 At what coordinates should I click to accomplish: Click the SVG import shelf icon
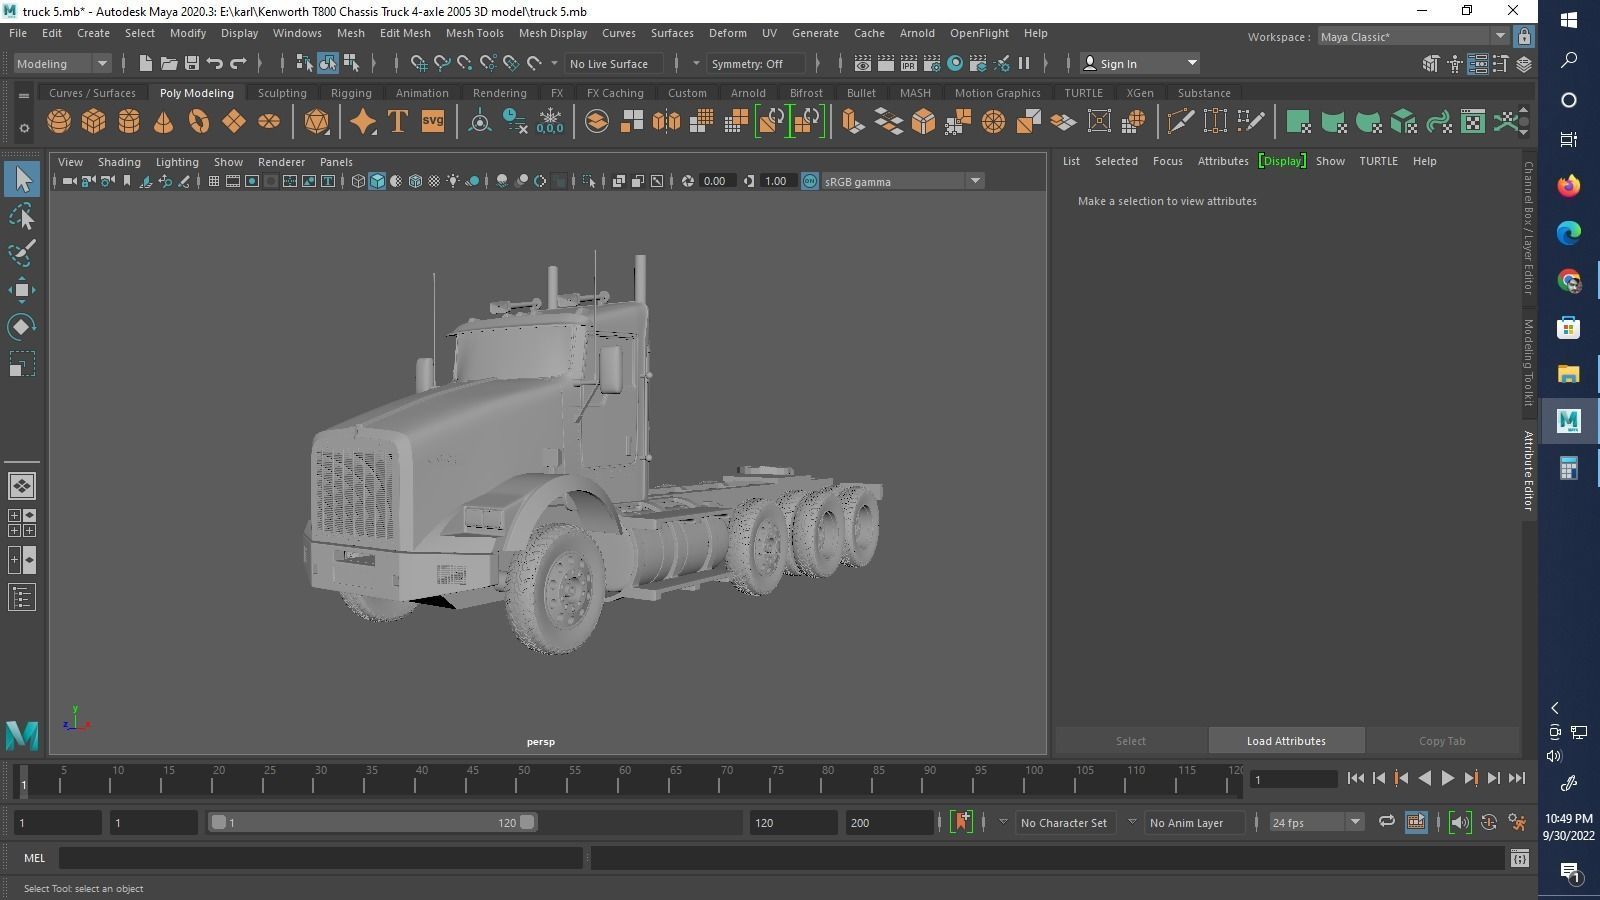pos(432,122)
